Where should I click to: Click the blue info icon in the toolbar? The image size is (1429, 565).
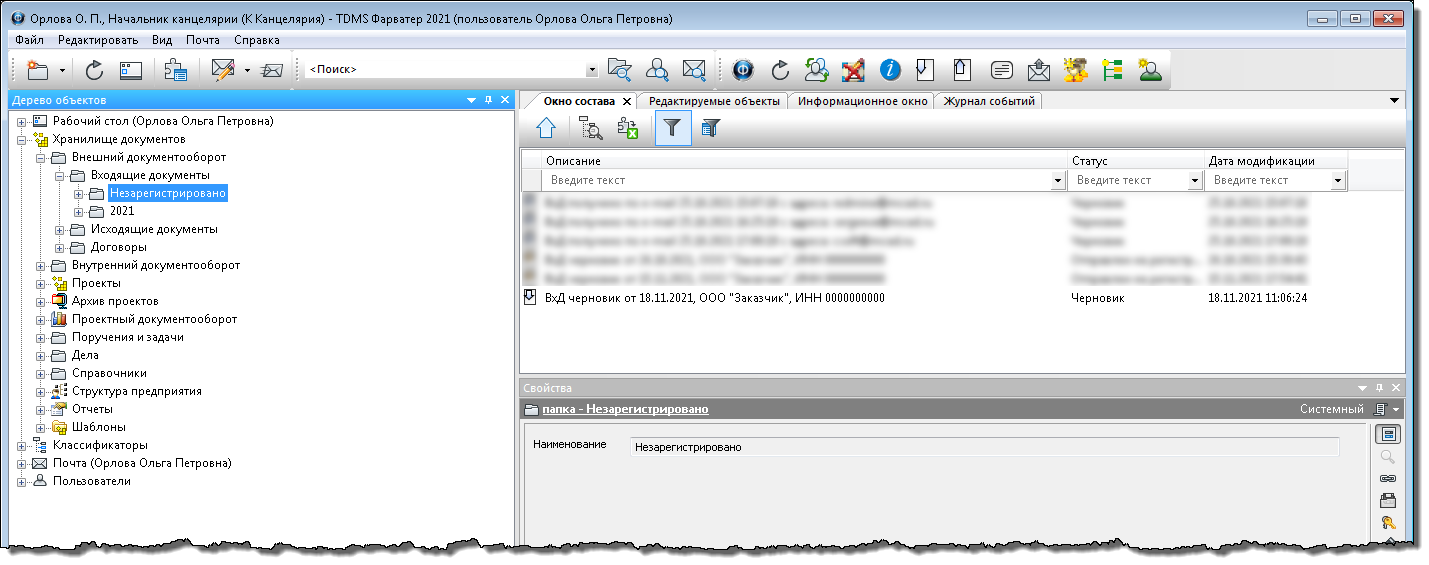coord(890,70)
